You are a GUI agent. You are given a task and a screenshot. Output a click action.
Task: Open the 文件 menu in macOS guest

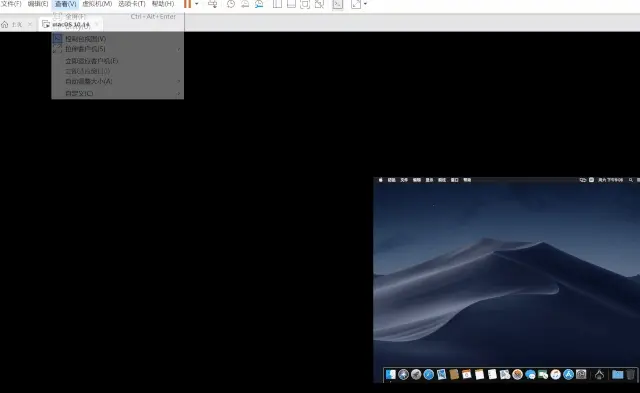click(404, 180)
